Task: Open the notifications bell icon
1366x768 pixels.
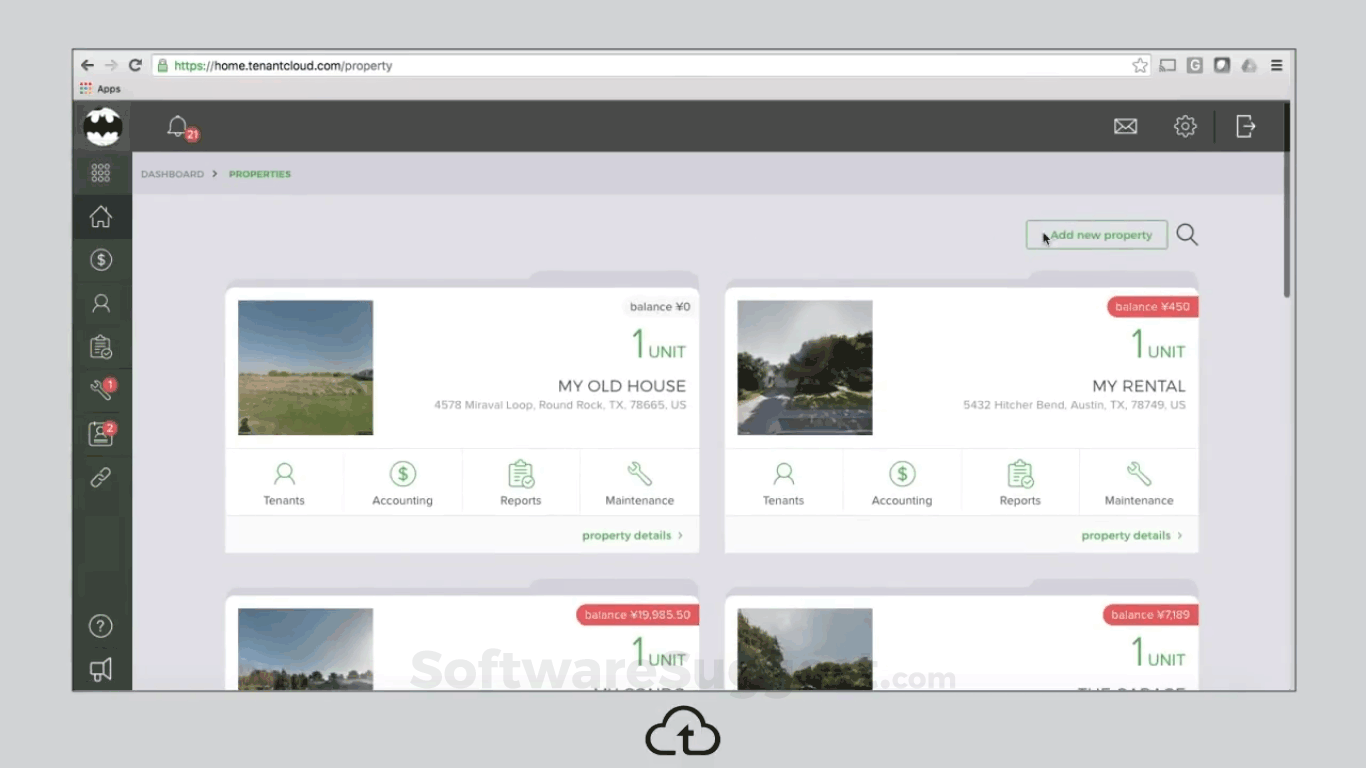Action: point(178,126)
